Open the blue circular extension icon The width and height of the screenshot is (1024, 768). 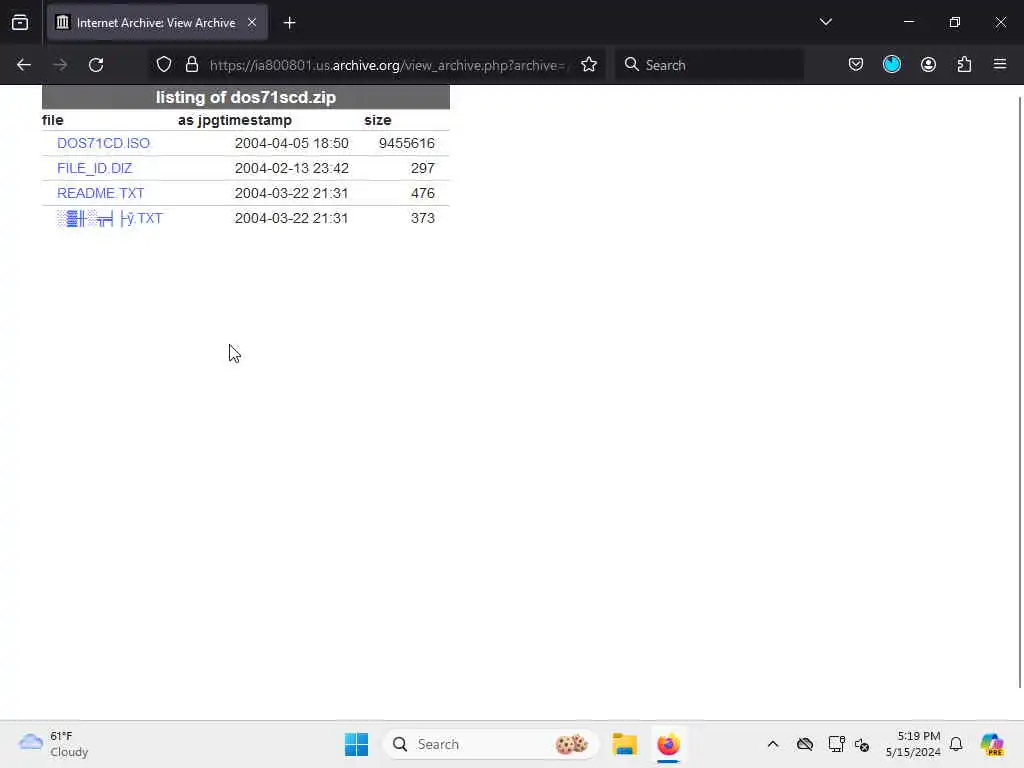pyautogui.click(x=892, y=65)
